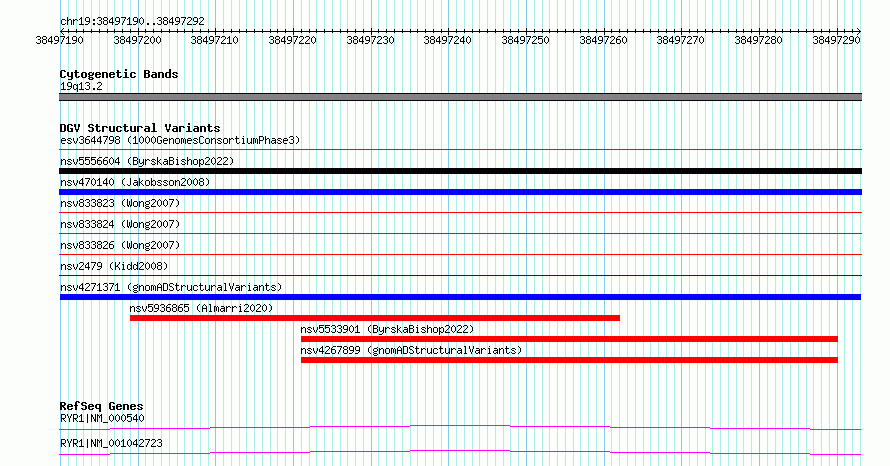Open variant nsv5936865 (Almarri2020) label
This screenshot has height=466, width=890.
click(x=201, y=308)
